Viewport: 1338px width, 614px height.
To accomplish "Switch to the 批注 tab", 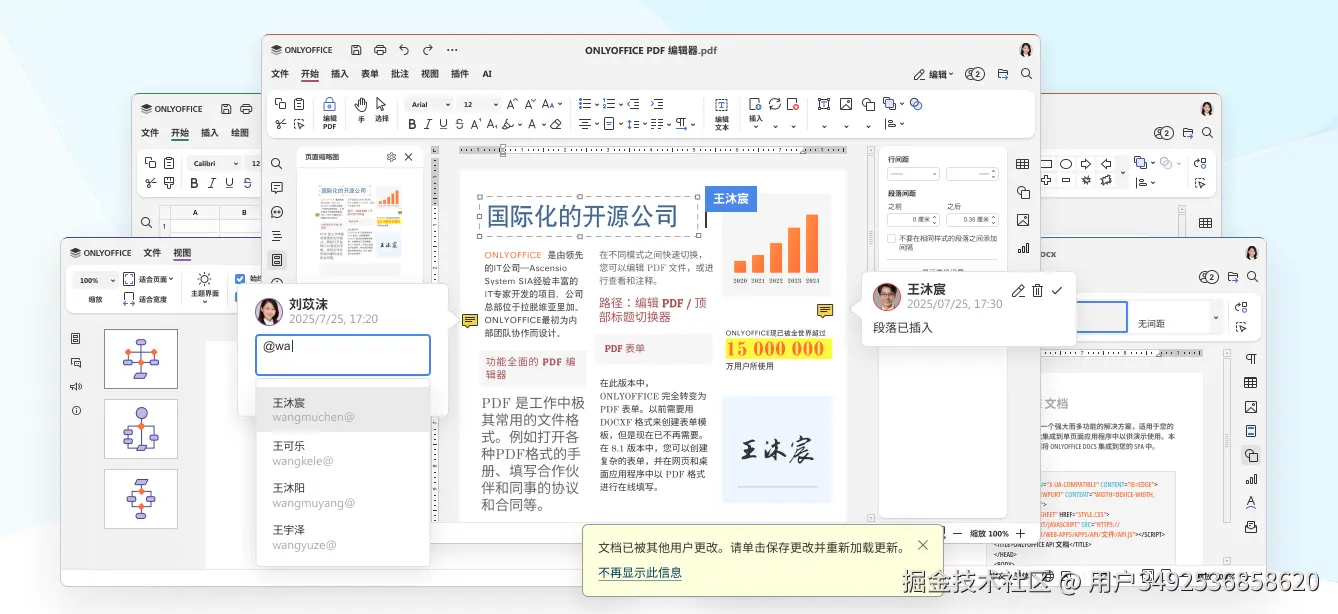I will 400,74.
